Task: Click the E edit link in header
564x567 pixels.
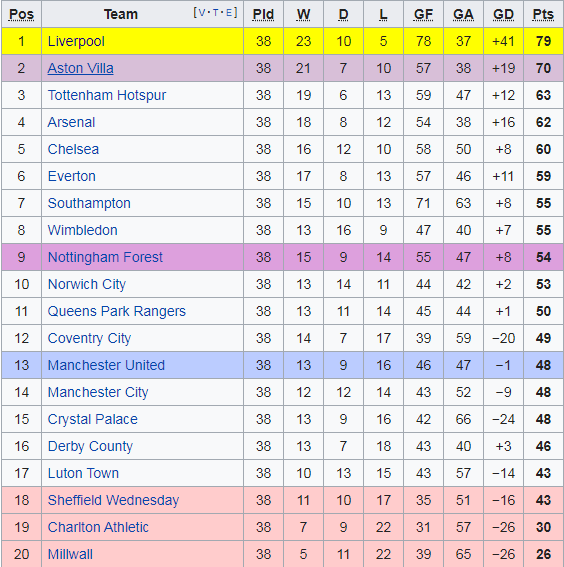Action: point(229,13)
